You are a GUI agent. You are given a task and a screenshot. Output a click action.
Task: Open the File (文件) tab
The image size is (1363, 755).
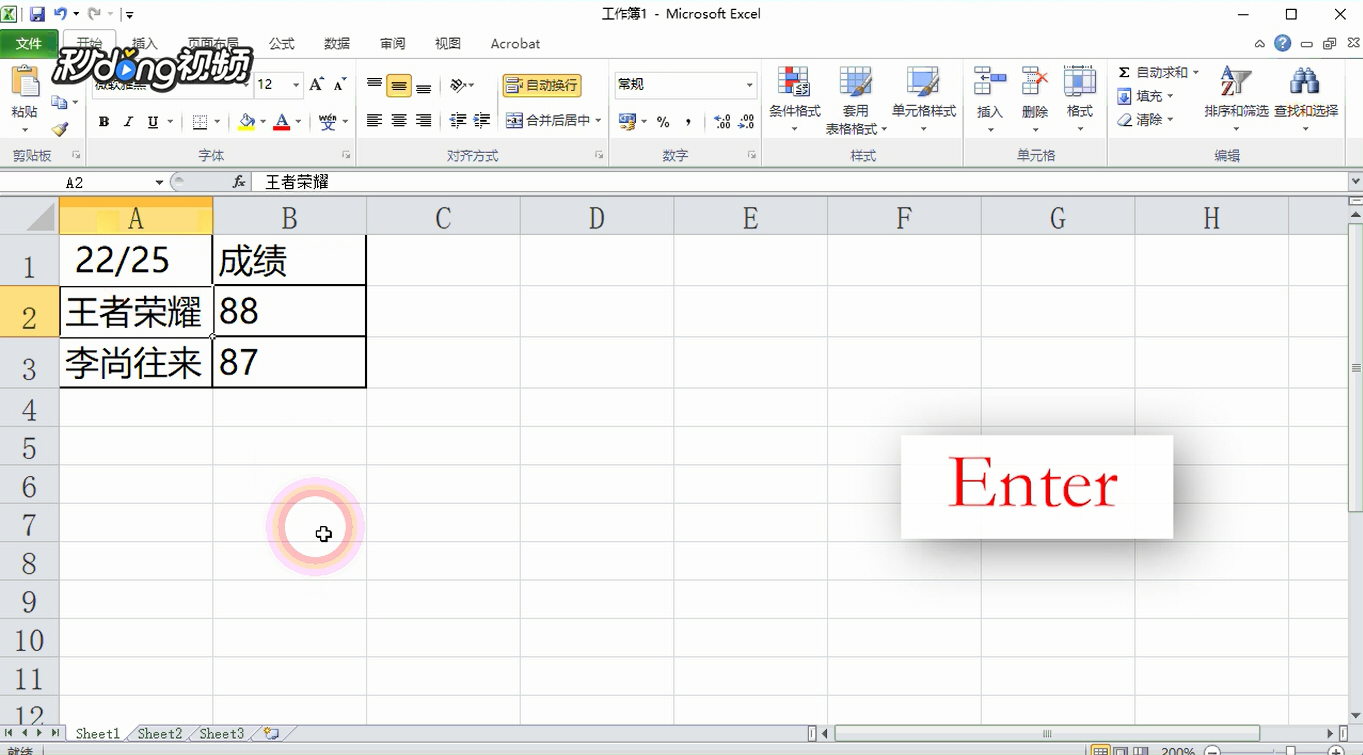click(x=29, y=44)
